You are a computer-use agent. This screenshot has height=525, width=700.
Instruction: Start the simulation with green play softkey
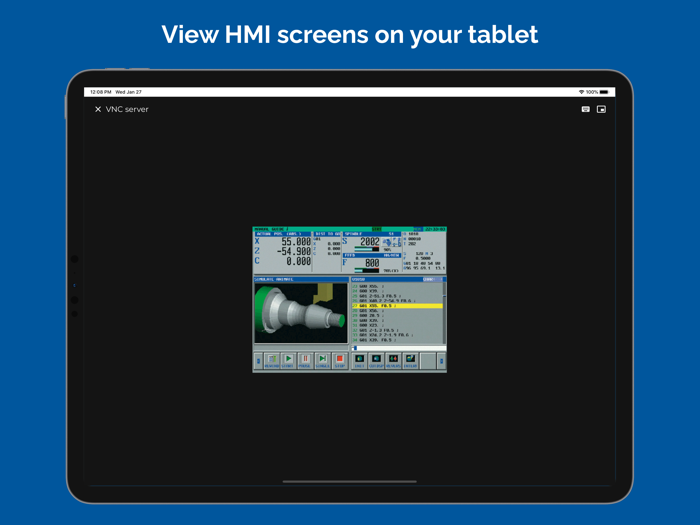[x=288, y=361]
